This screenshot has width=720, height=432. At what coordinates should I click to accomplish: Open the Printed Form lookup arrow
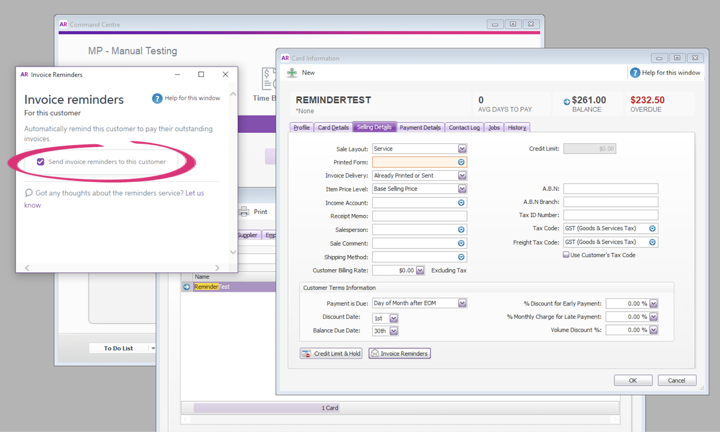461,162
